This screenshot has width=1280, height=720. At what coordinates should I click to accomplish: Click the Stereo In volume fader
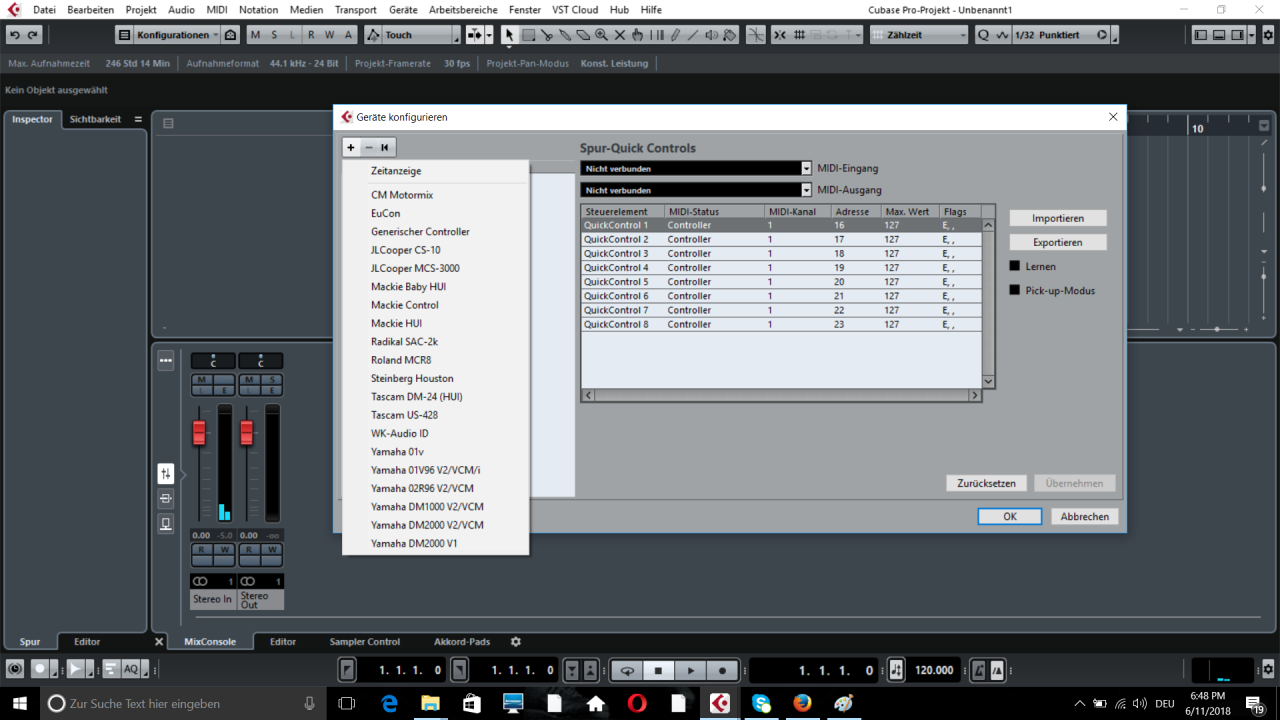199,433
